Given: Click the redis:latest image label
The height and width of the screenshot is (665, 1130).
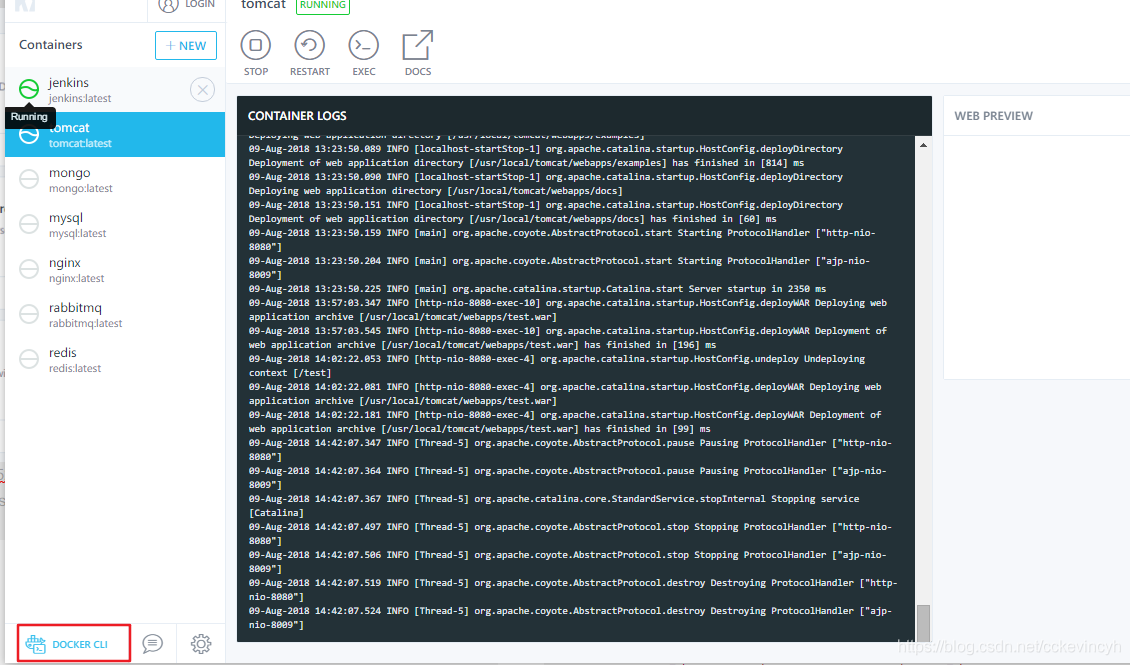Looking at the screenshot, I should click(75, 368).
